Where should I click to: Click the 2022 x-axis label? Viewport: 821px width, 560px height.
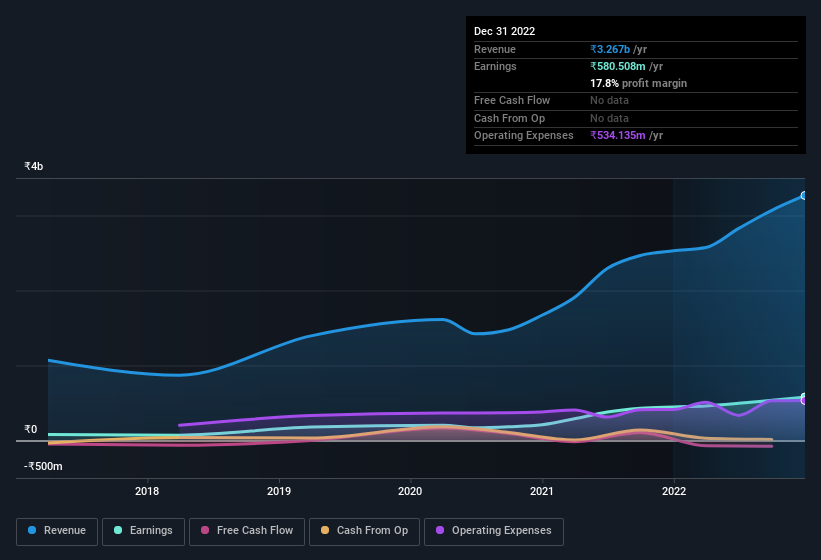[674, 491]
